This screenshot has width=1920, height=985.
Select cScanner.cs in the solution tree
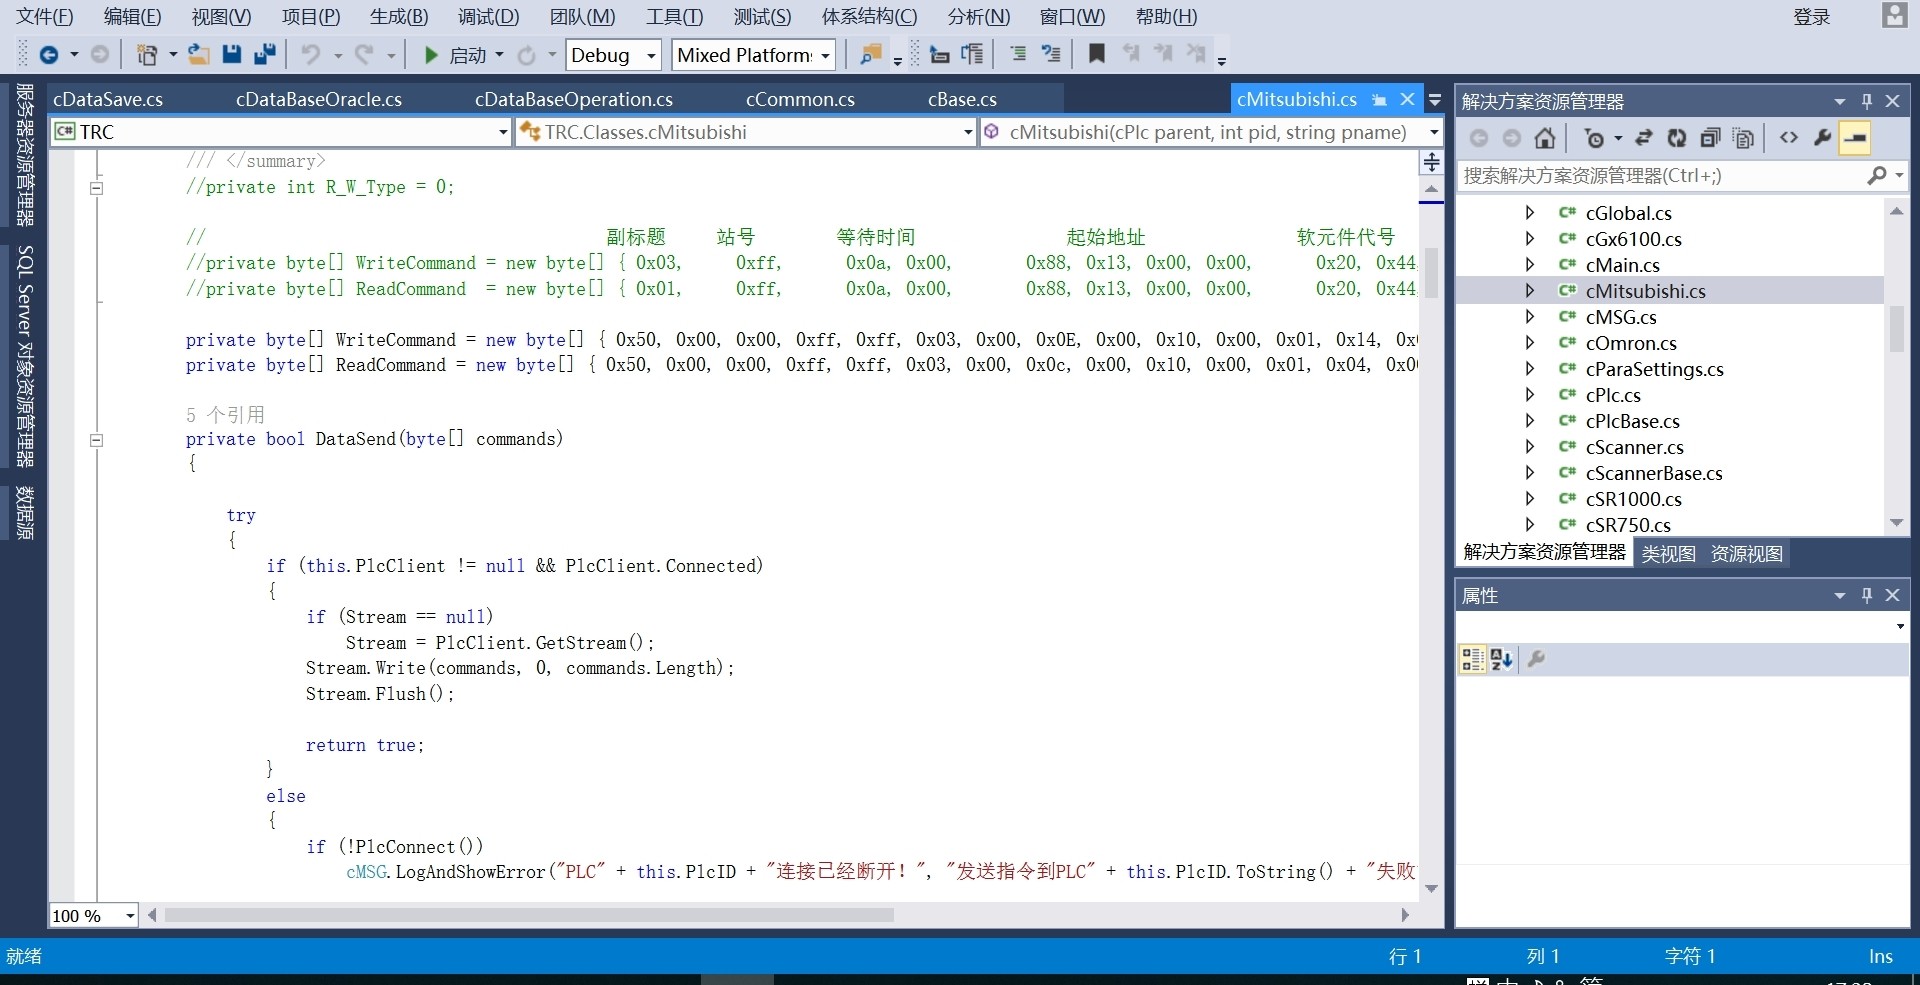coord(1634,446)
